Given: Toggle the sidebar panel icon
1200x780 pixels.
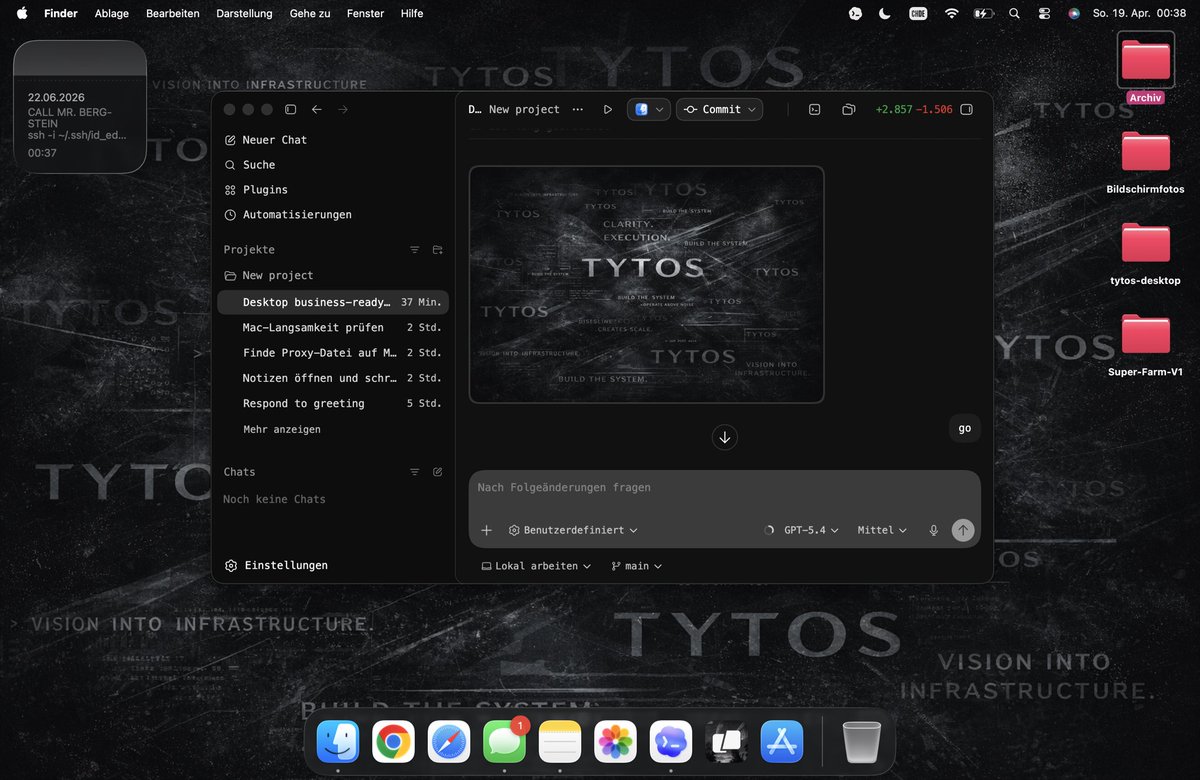Looking at the screenshot, I should point(291,109).
